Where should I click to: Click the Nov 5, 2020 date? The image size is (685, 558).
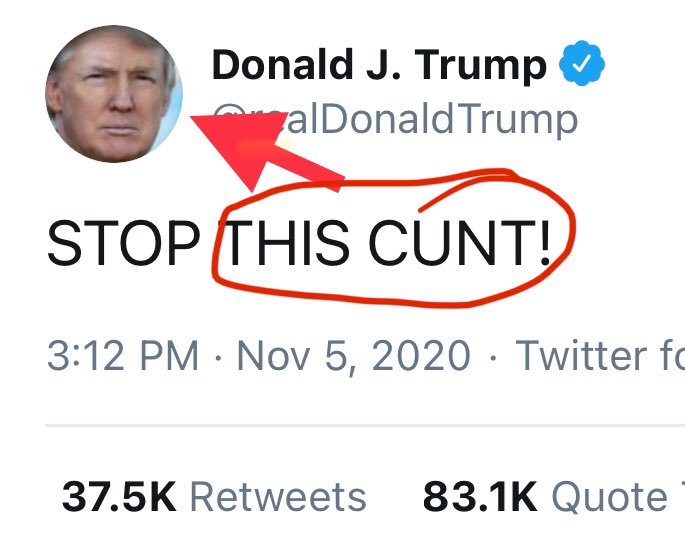click(x=353, y=356)
